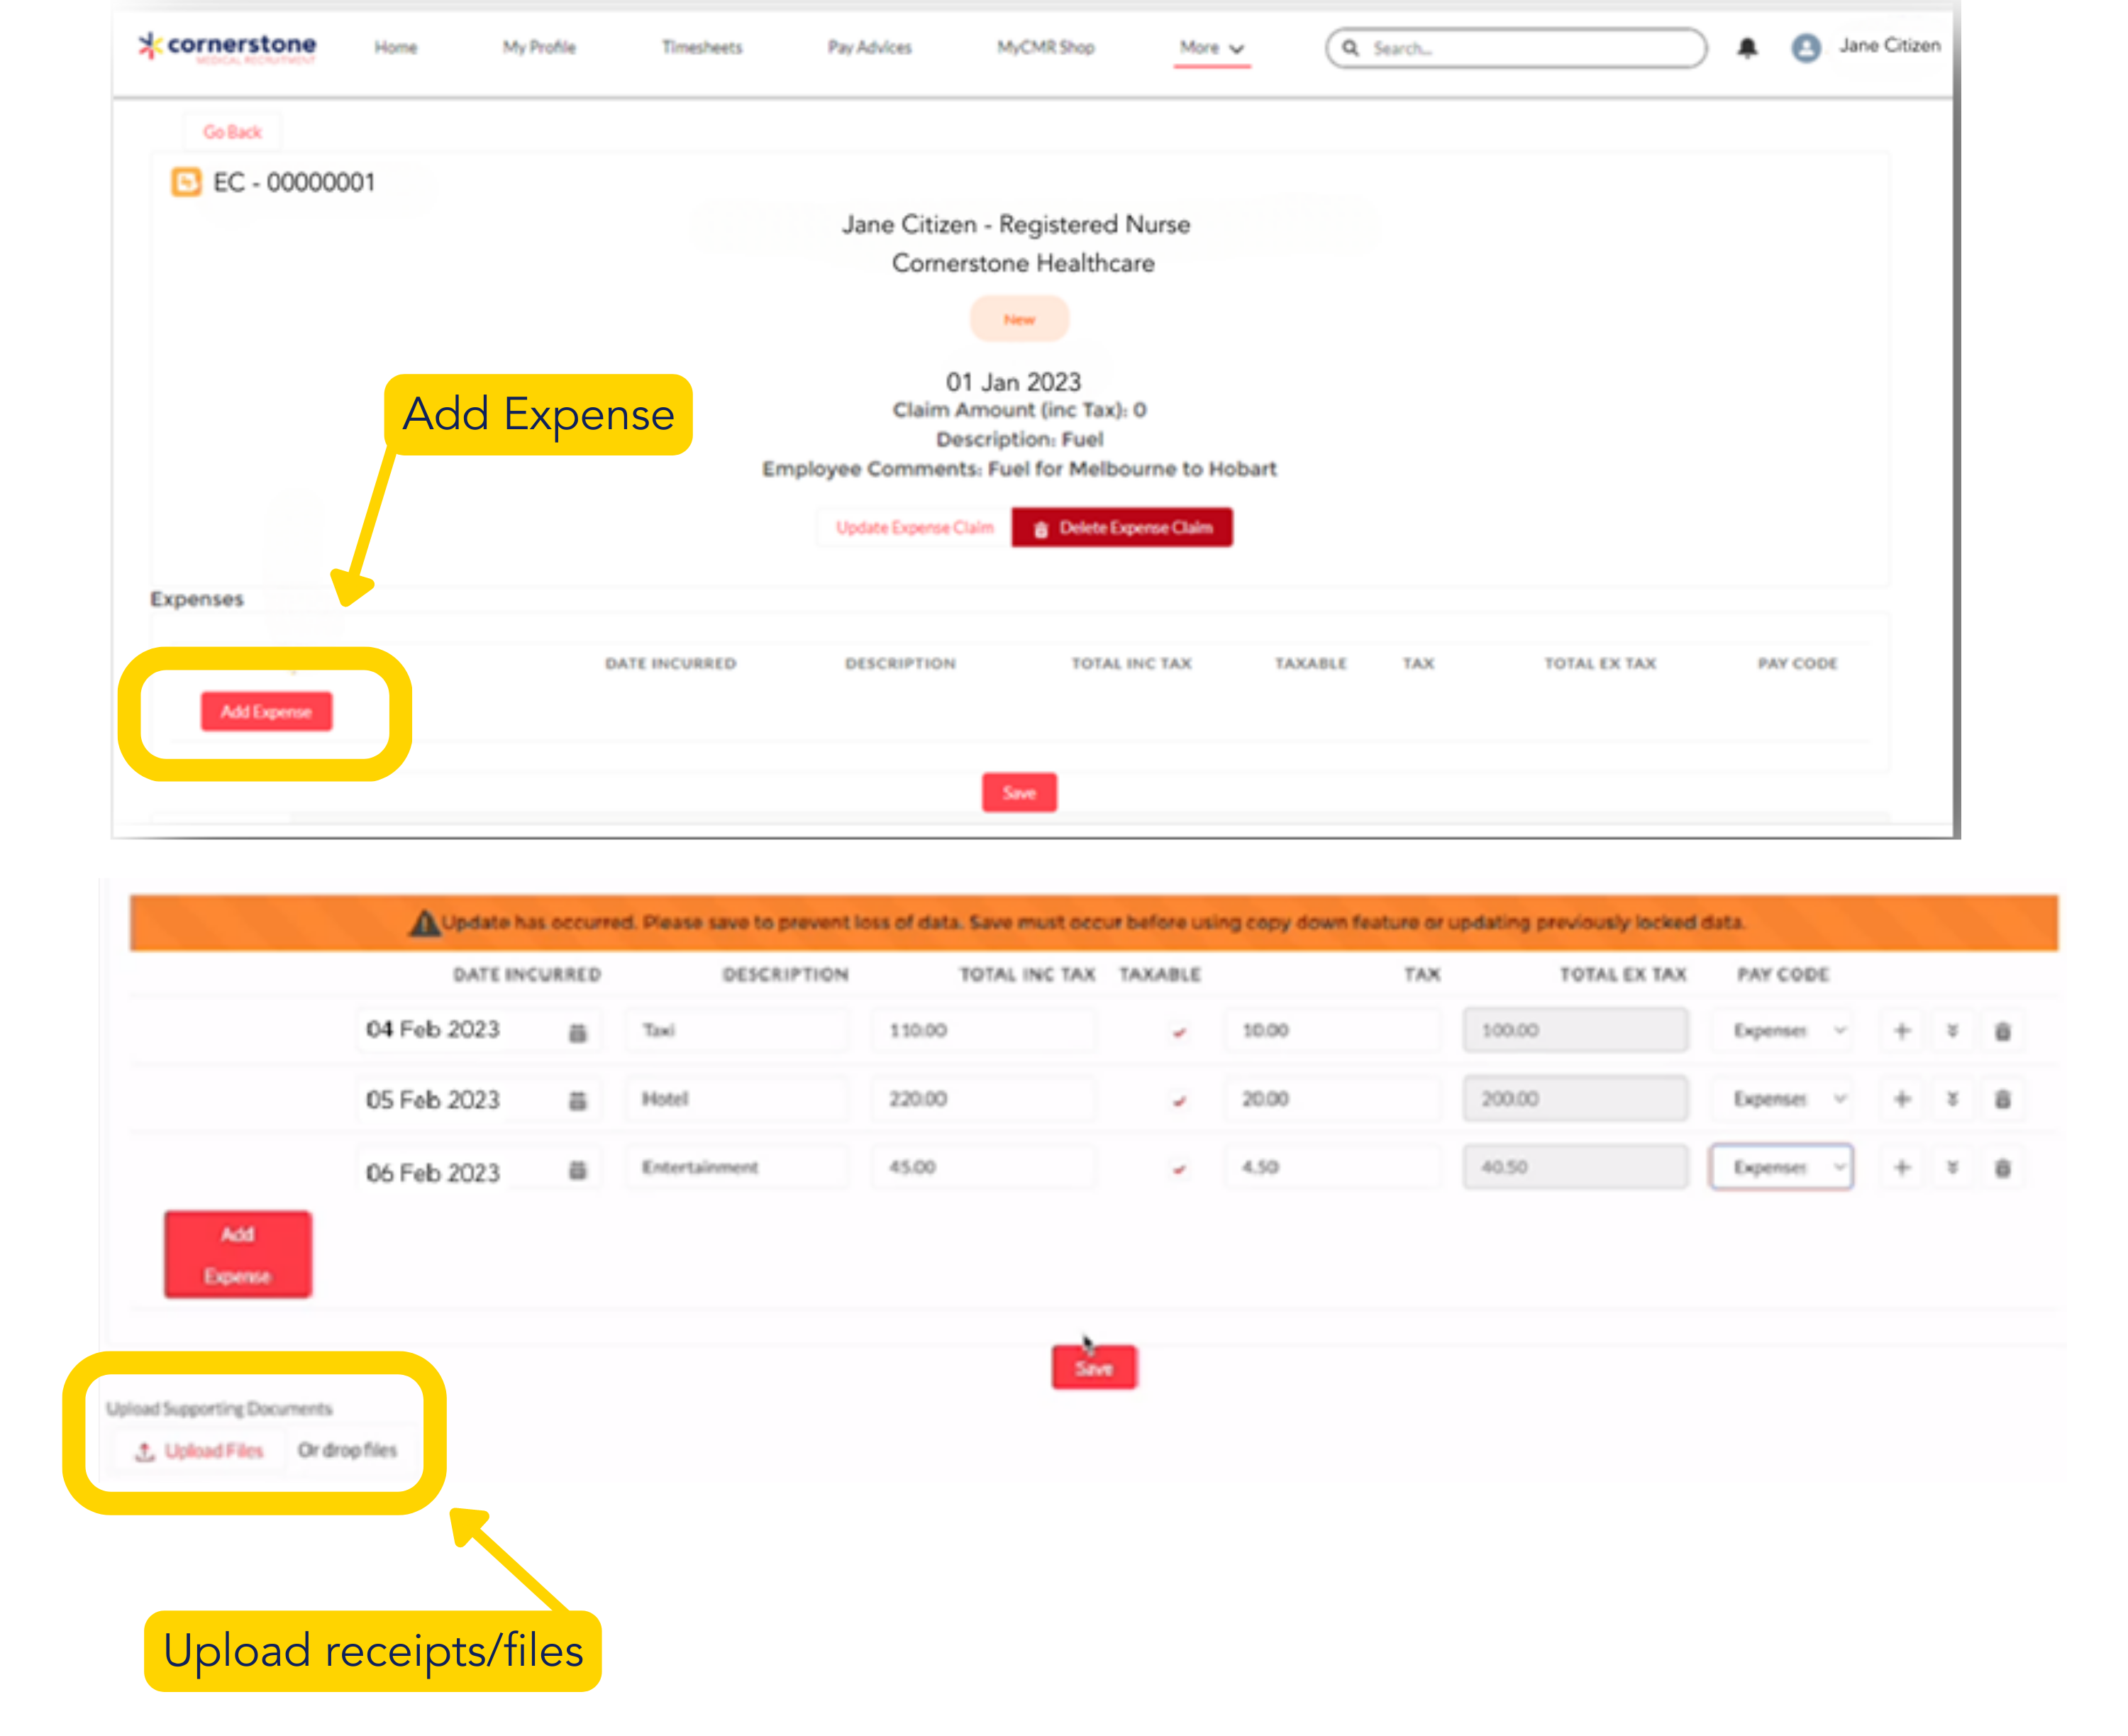The width and height of the screenshot is (2128, 1736).
Task: Open calendar picker for 06 Feb 2023
Action: point(577,1170)
